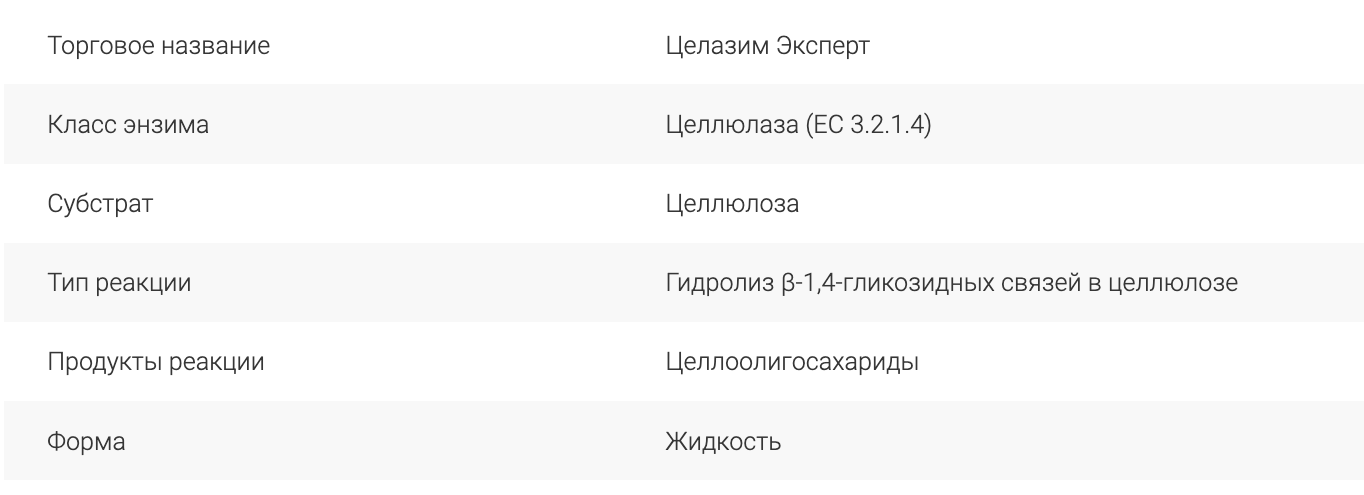This screenshot has width=1364, height=495.
Task: Click the 'Форма' row label
Action: [x=86, y=441]
